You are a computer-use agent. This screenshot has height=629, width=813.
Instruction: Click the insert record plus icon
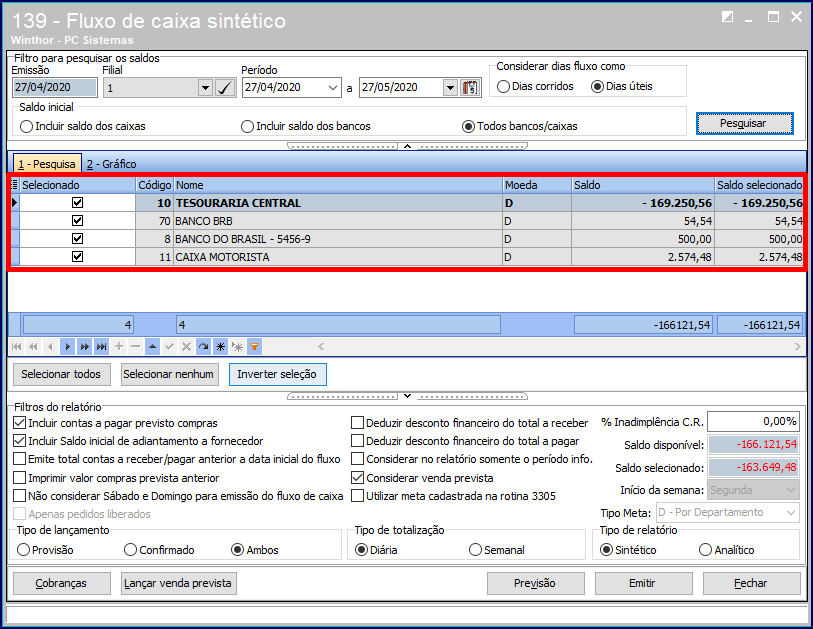(119, 346)
